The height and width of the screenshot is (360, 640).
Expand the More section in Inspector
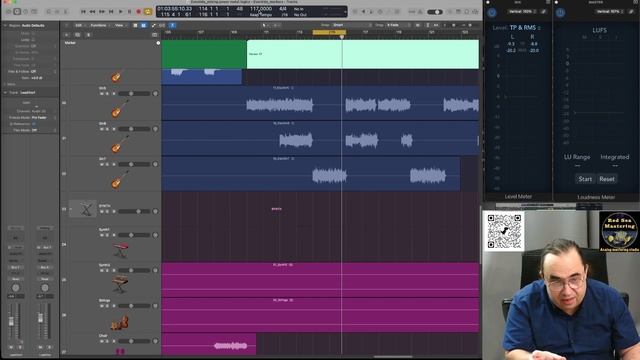tap(5, 84)
